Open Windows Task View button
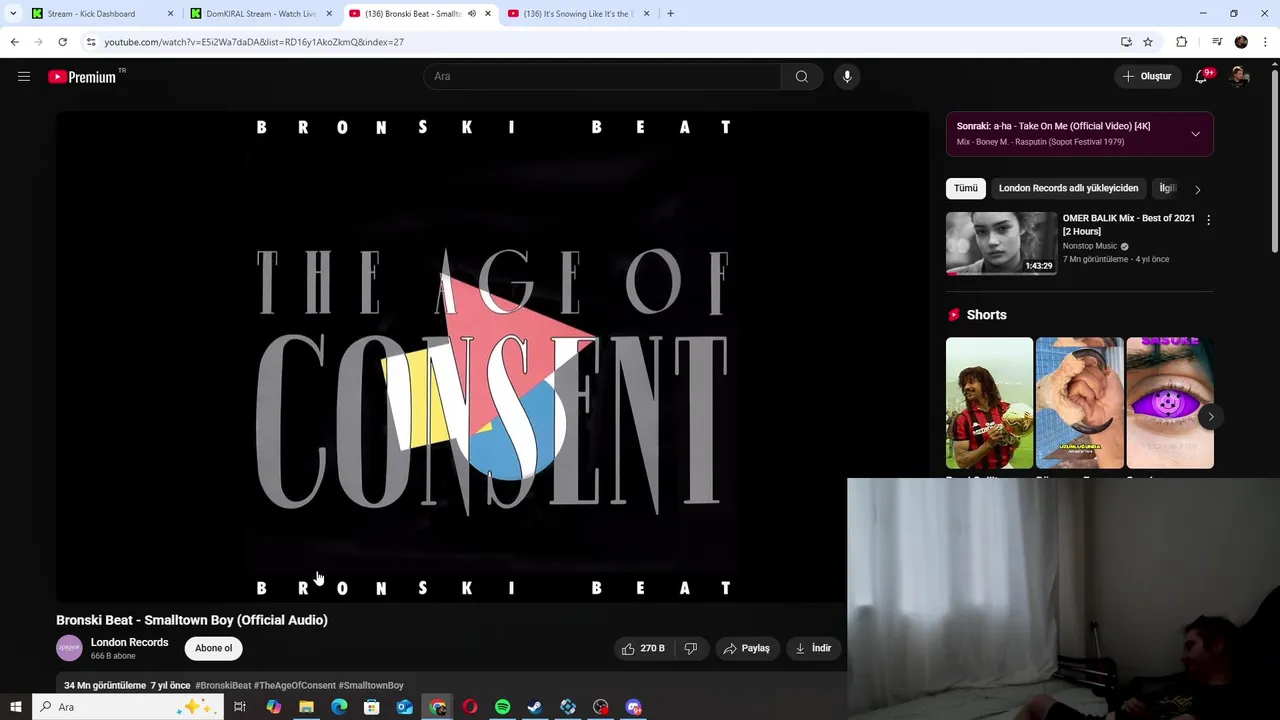The height and width of the screenshot is (720, 1280). click(x=240, y=707)
